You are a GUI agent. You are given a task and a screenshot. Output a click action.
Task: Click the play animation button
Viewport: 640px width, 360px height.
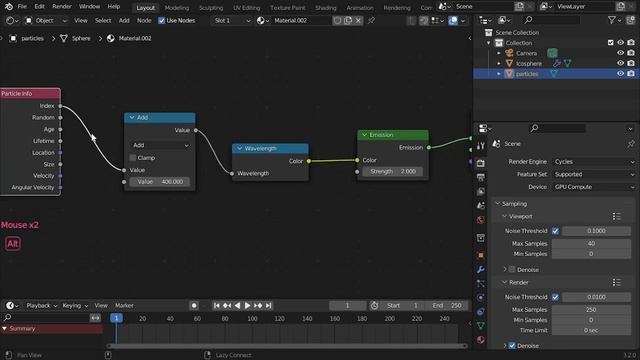[247, 305]
